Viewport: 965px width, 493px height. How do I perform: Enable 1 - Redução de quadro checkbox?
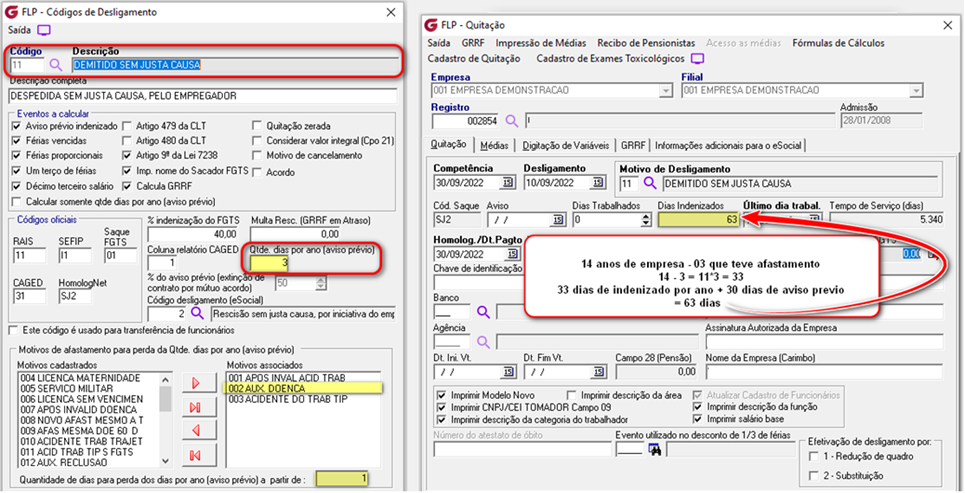point(814,457)
